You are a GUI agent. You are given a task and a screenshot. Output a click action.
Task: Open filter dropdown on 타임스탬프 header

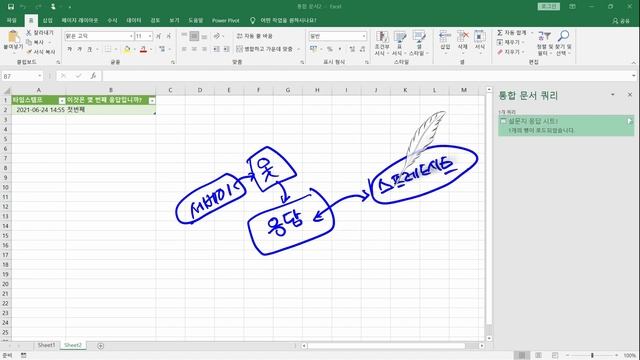tap(62, 100)
